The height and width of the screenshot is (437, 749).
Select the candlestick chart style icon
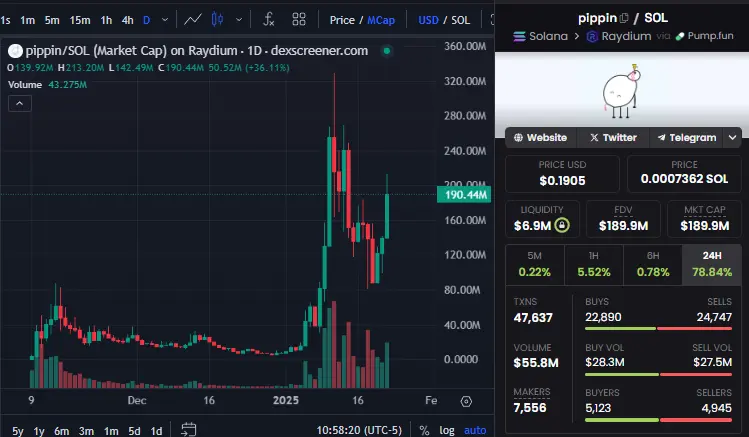(x=217, y=20)
